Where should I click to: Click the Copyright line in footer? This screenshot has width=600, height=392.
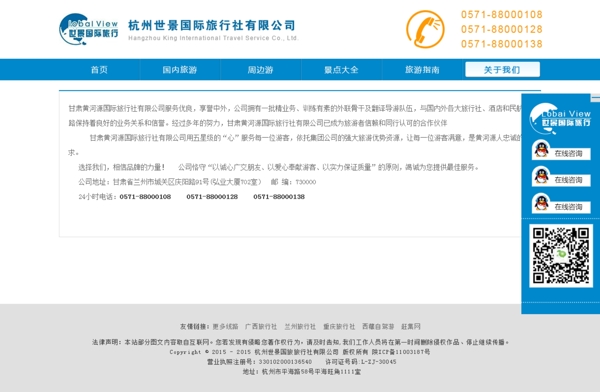[300, 352]
